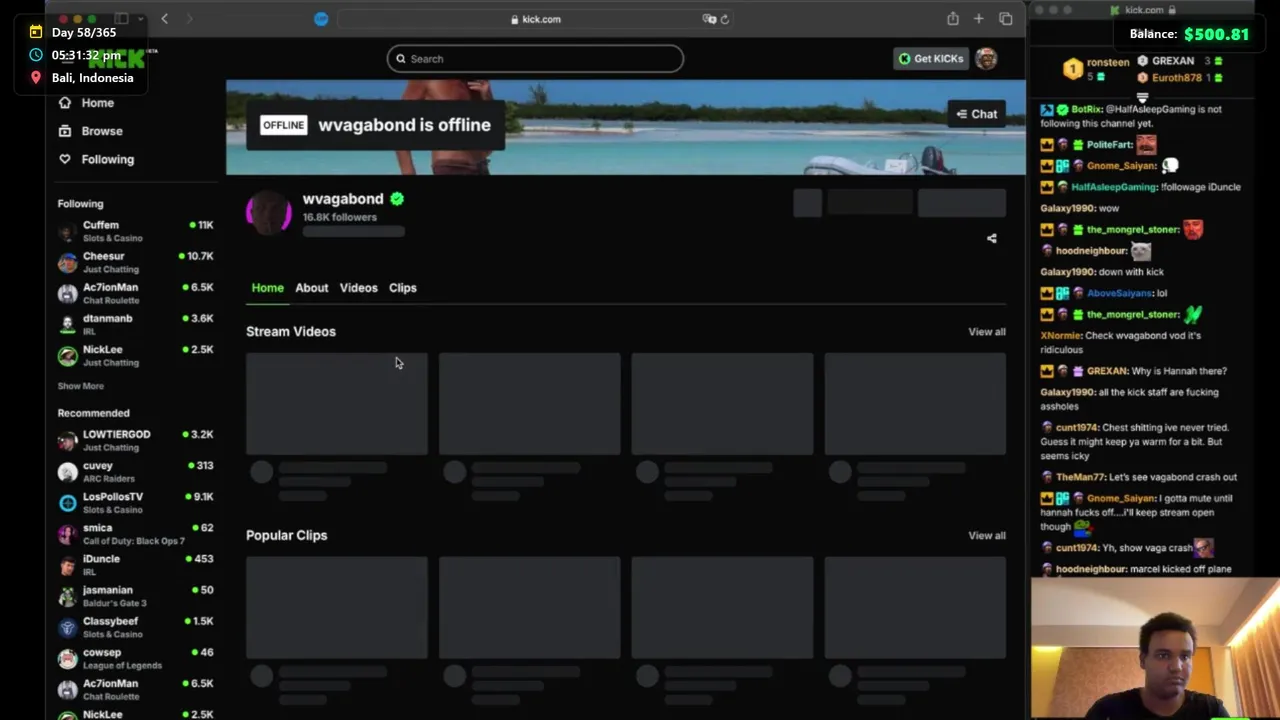This screenshot has height=720, width=1280.
Task: Open LOWTIERGOD in Recommended channels
Action: pos(135,440)
